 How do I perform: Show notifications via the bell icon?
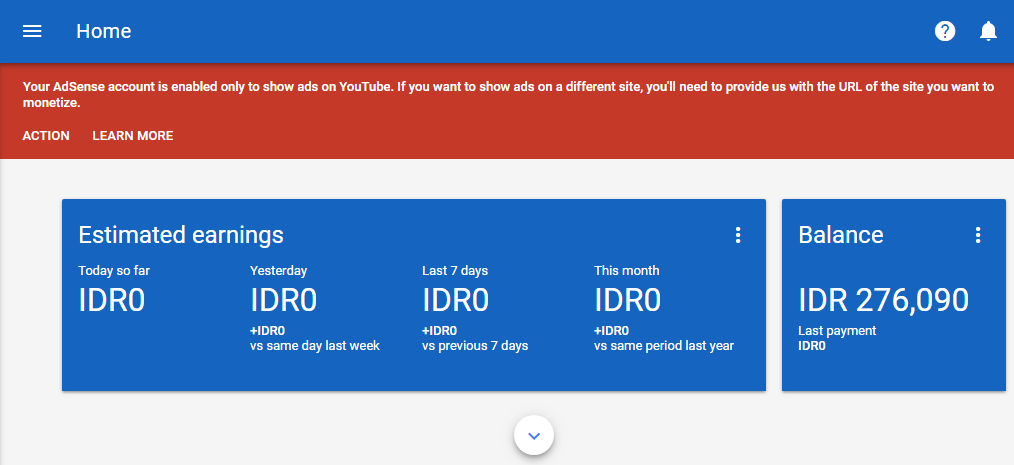pos(988,31)
